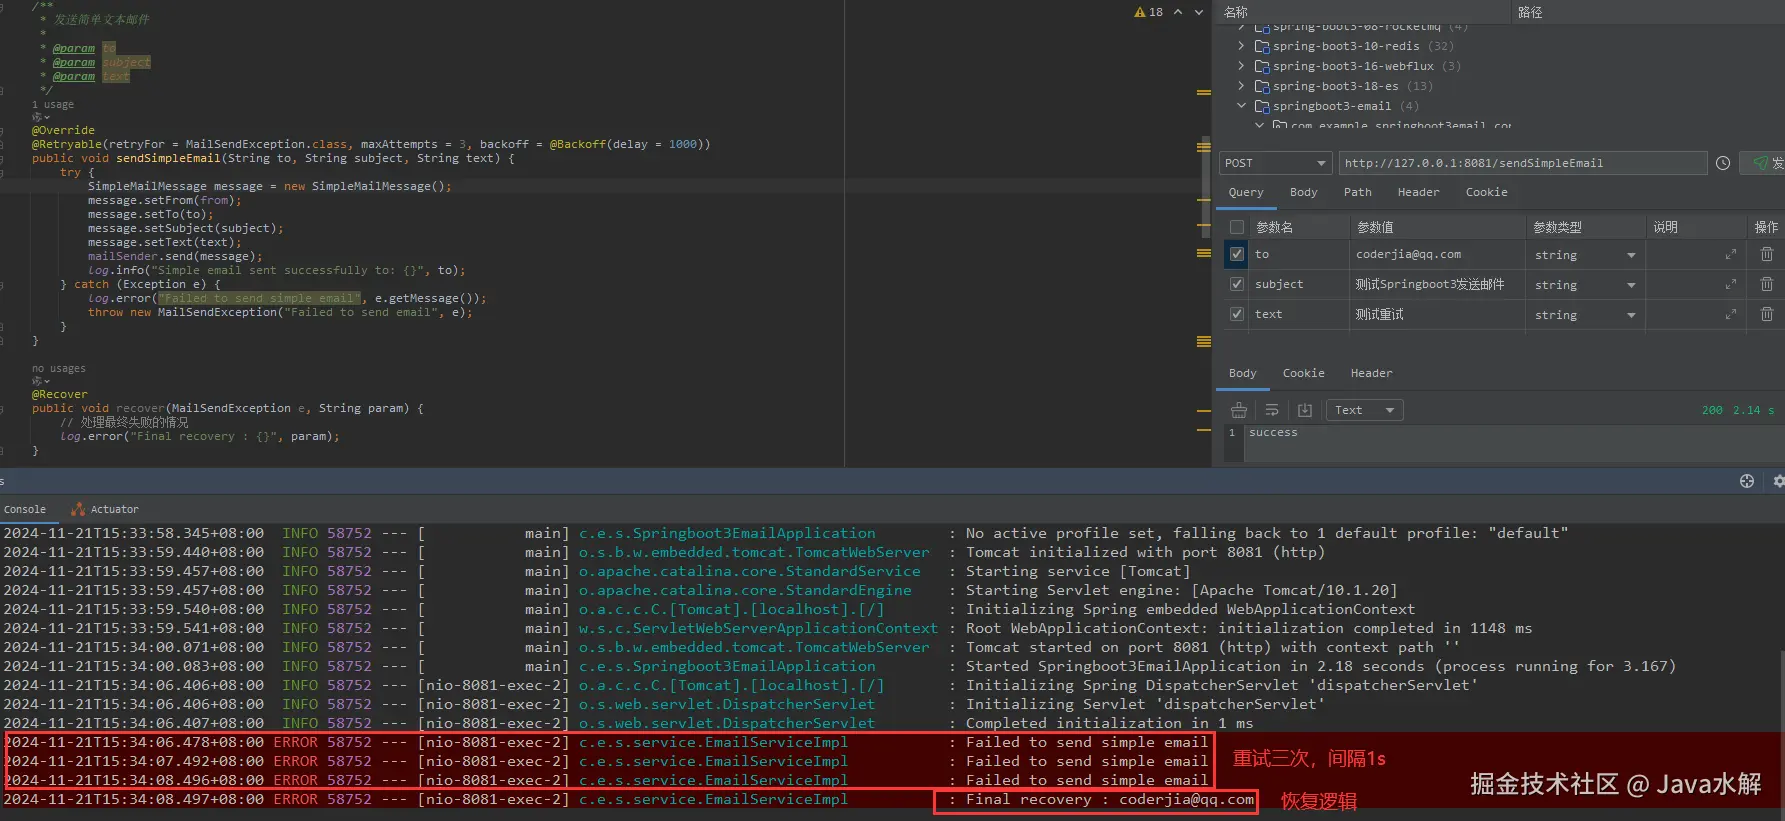Expand the description field of 'to' row

point(1731,255)
